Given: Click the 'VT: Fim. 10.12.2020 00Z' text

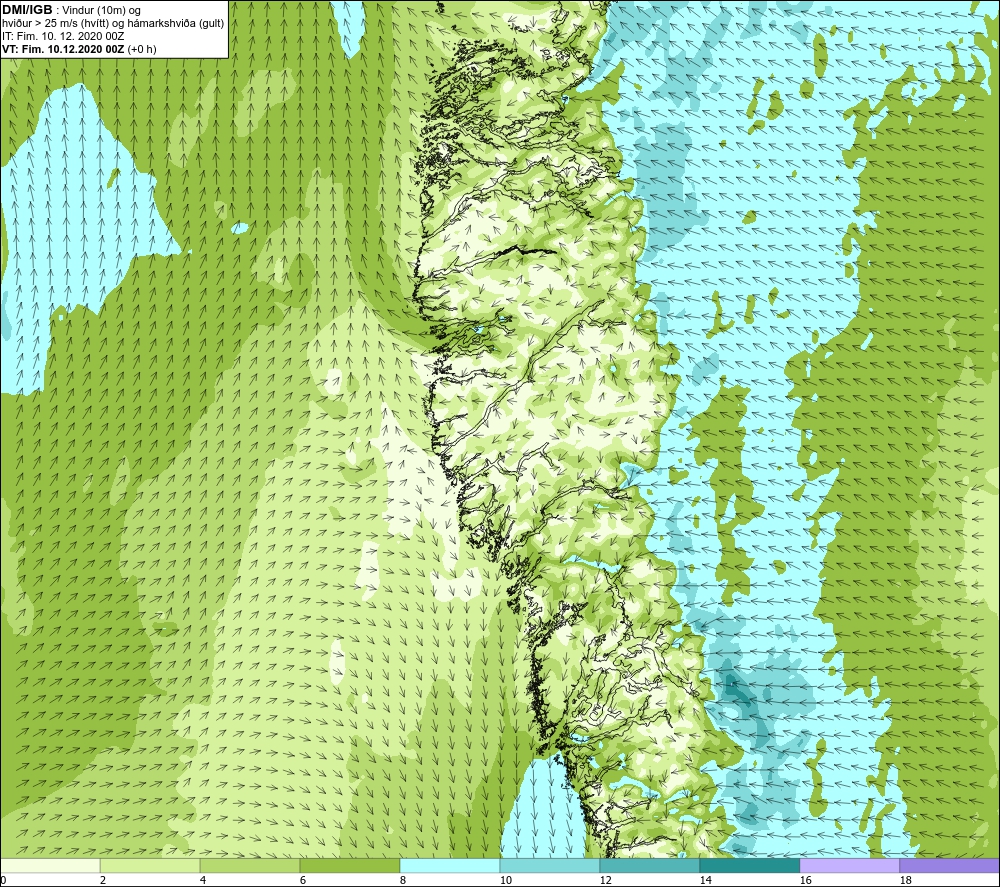Looking at the screenshot, I should pos(63,49).
